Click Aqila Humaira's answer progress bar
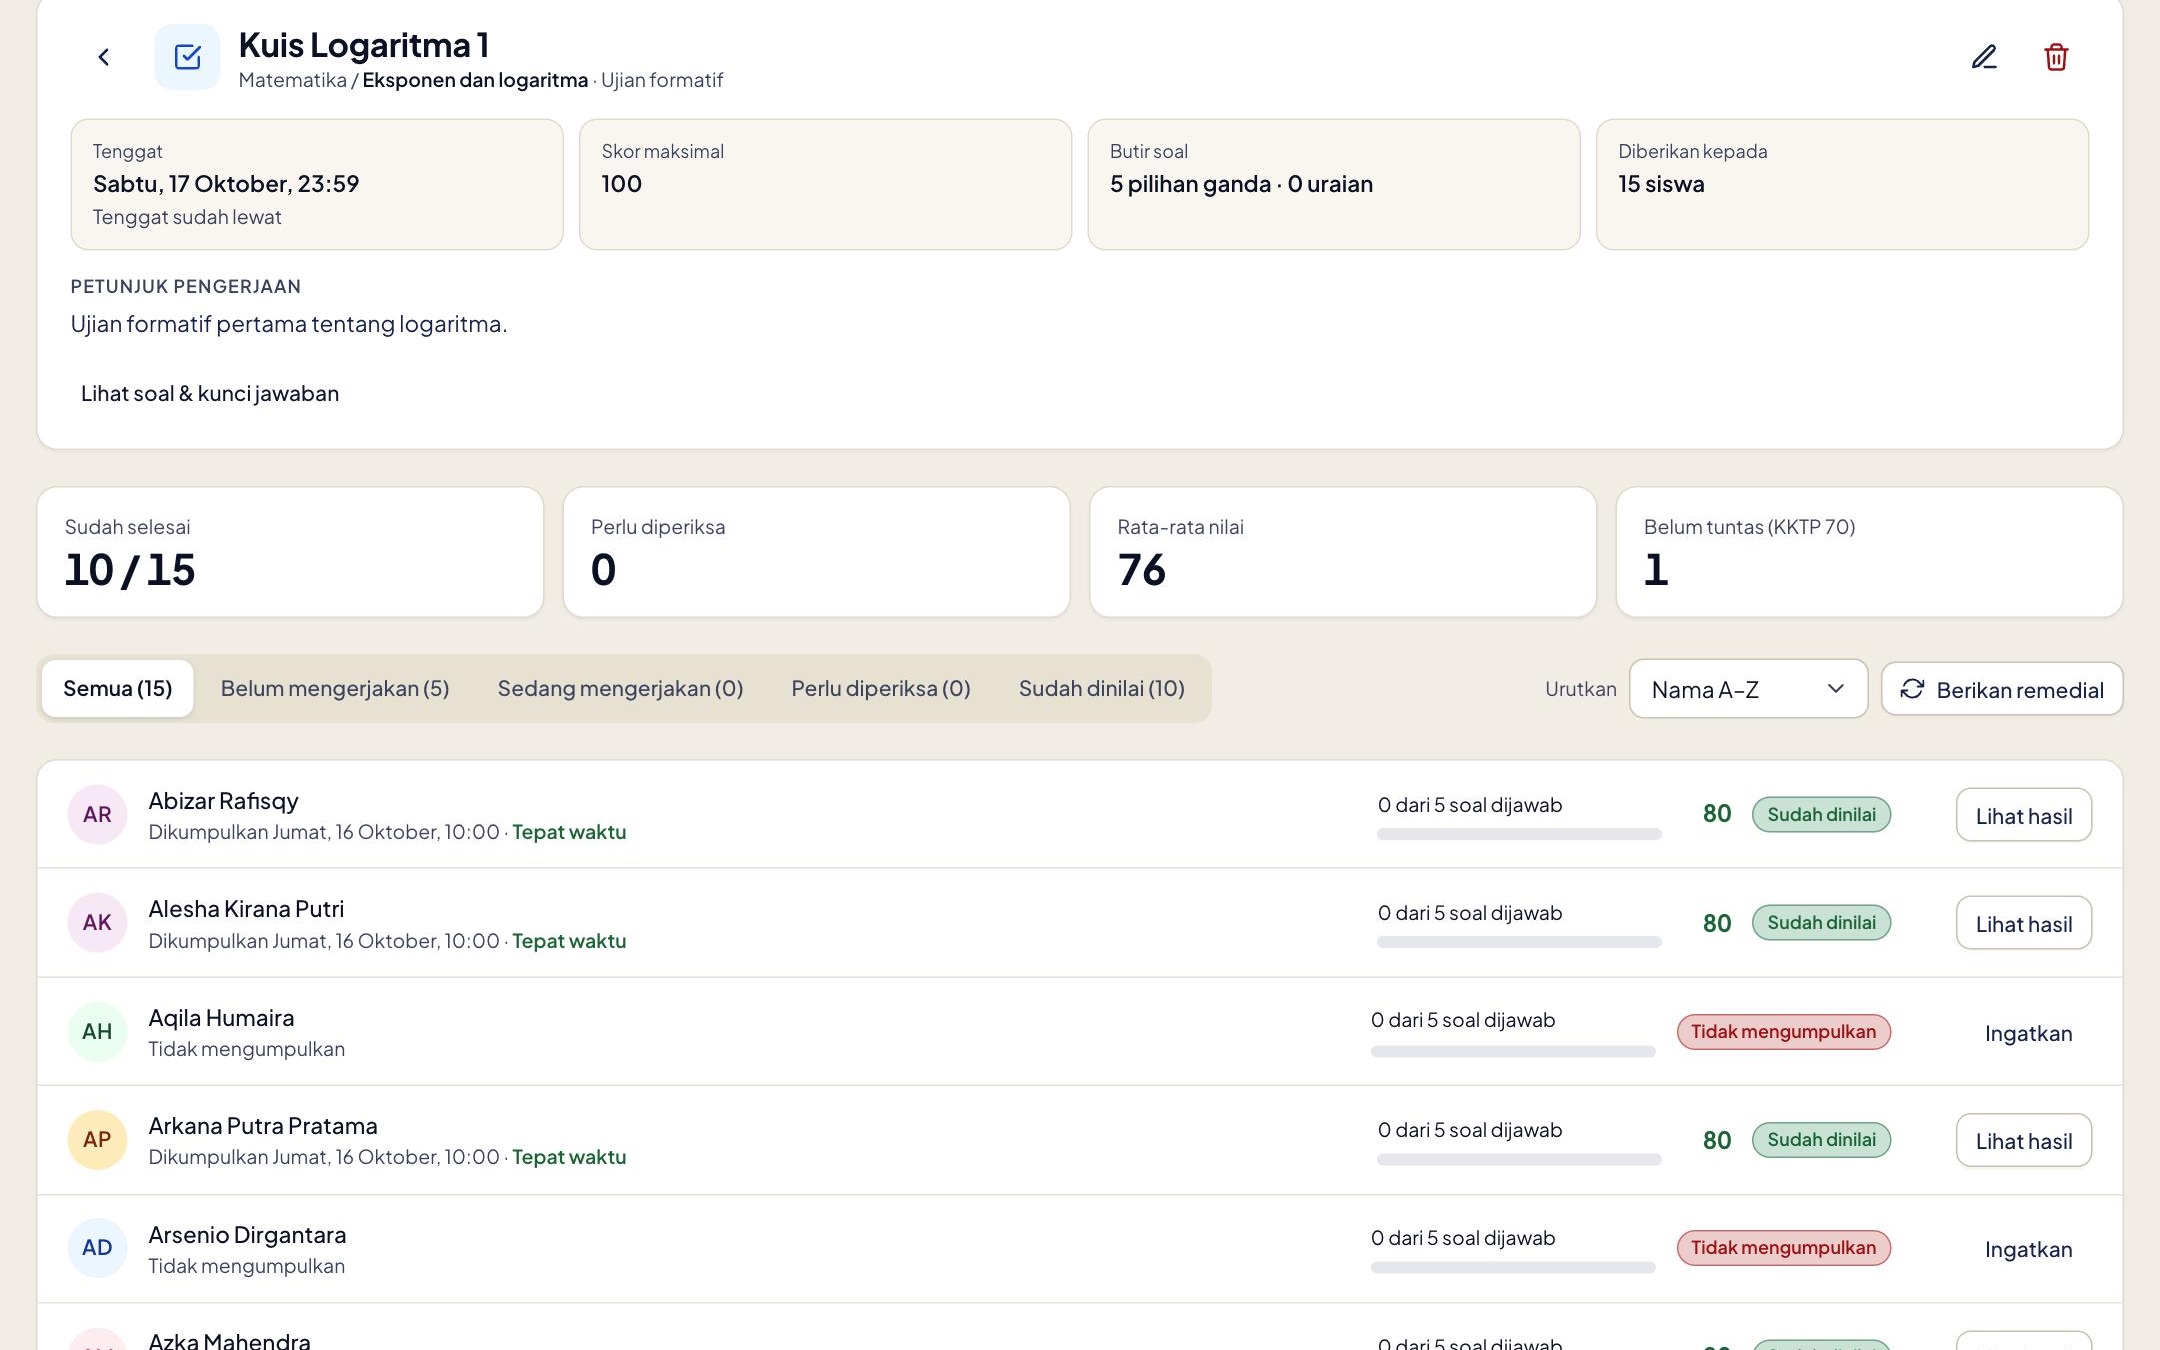This screenshot has width=2160, height=1350. (1513, 1051)
